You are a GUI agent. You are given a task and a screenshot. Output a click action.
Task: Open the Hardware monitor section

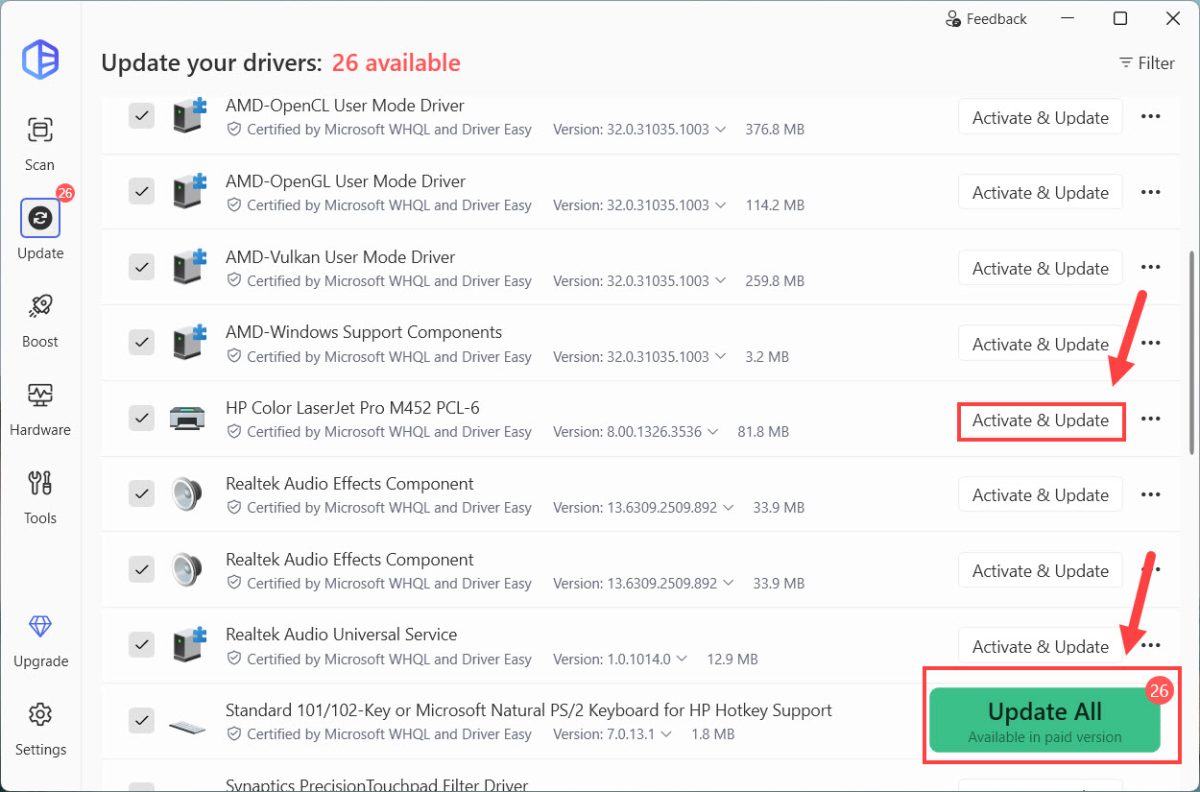(x=40, y=408)
